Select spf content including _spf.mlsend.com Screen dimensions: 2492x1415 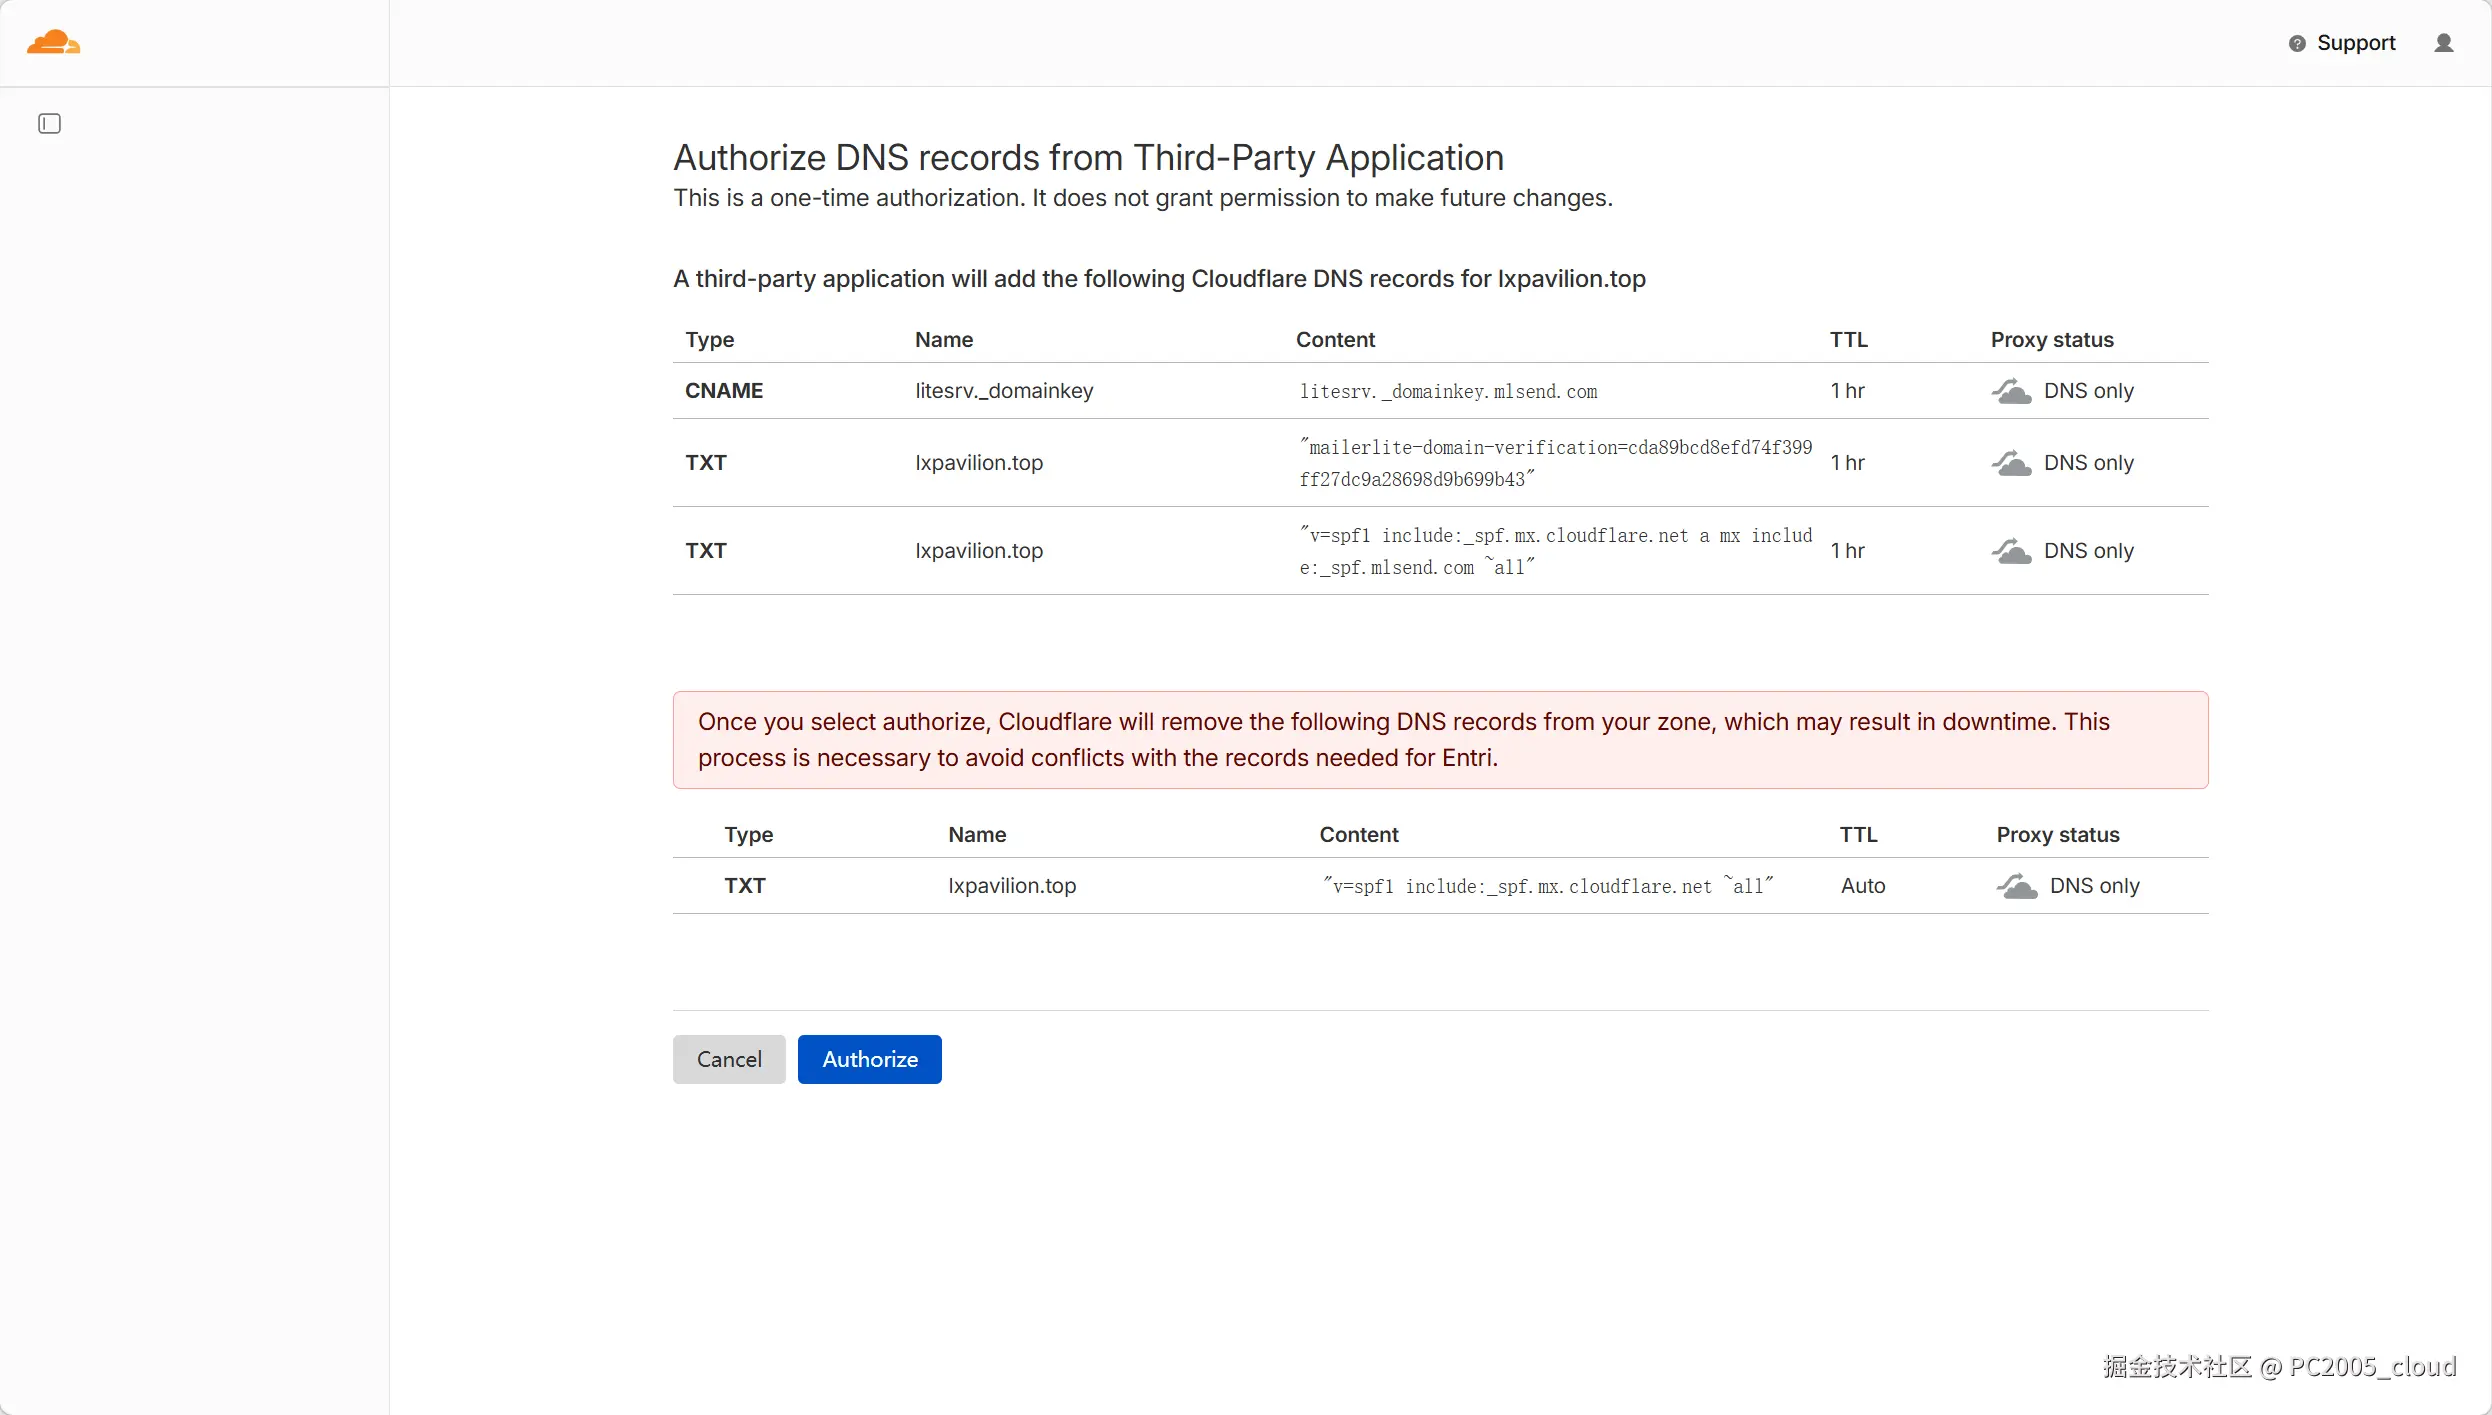(x=1555, y=551)
